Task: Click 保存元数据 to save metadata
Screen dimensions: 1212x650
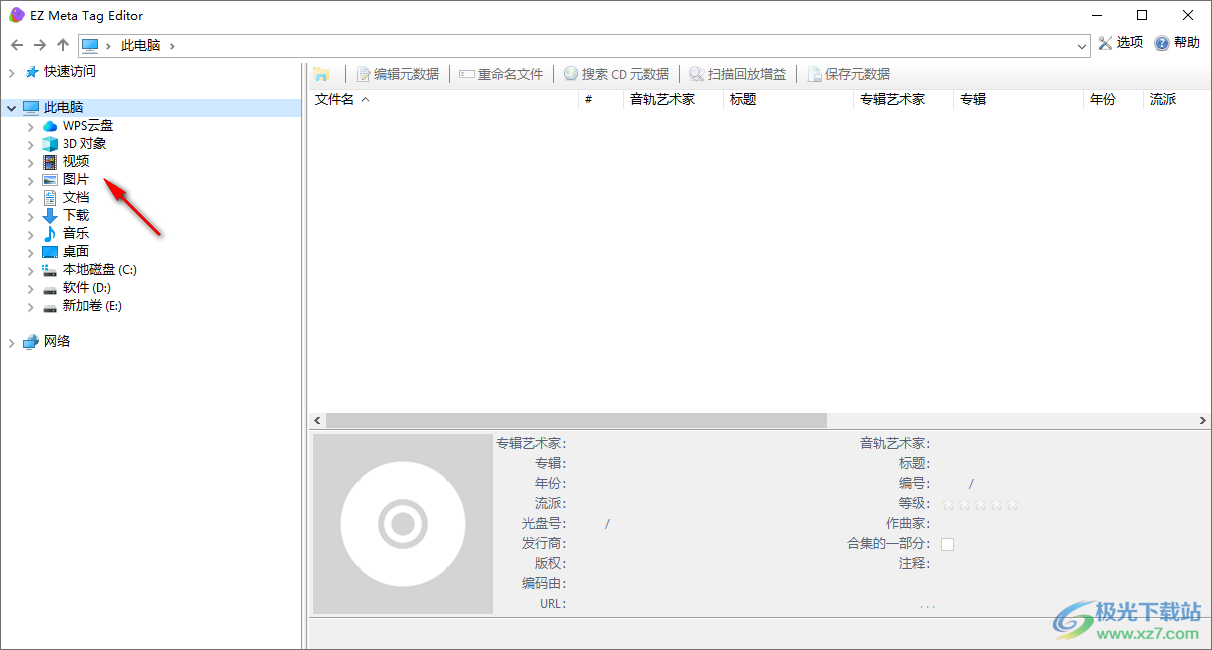Action: 848,73
